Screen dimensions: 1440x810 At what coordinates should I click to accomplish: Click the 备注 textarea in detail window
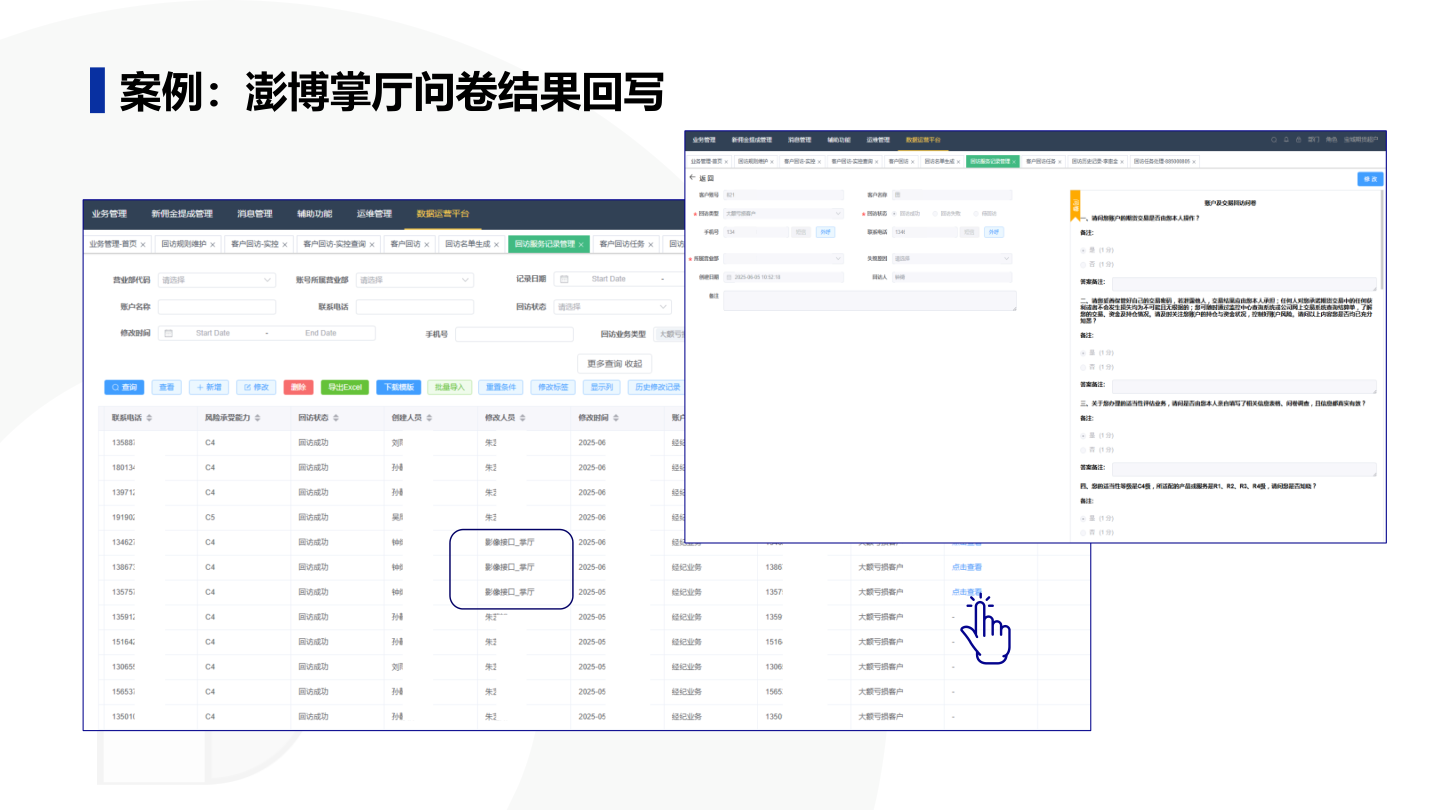pyautogui.click(x=870, y=301)
